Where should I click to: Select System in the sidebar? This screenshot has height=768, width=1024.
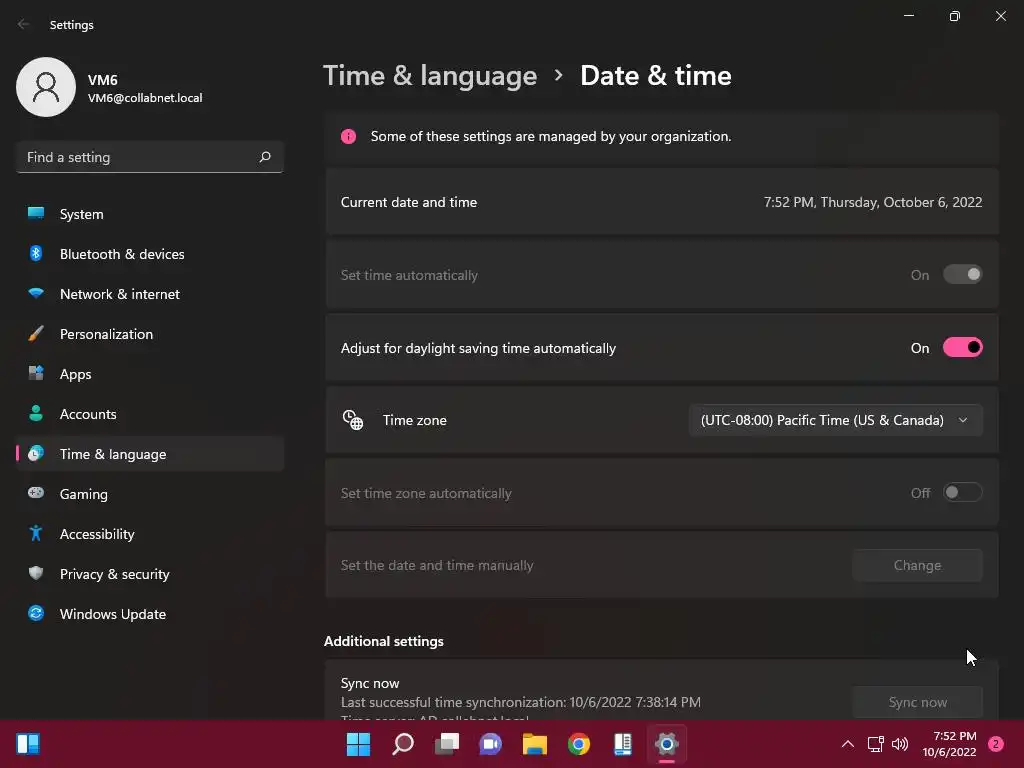pos(150,214)
